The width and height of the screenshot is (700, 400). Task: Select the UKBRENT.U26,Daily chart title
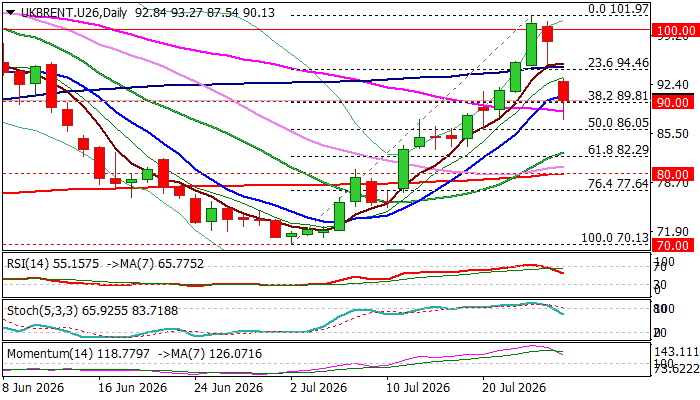74,13
